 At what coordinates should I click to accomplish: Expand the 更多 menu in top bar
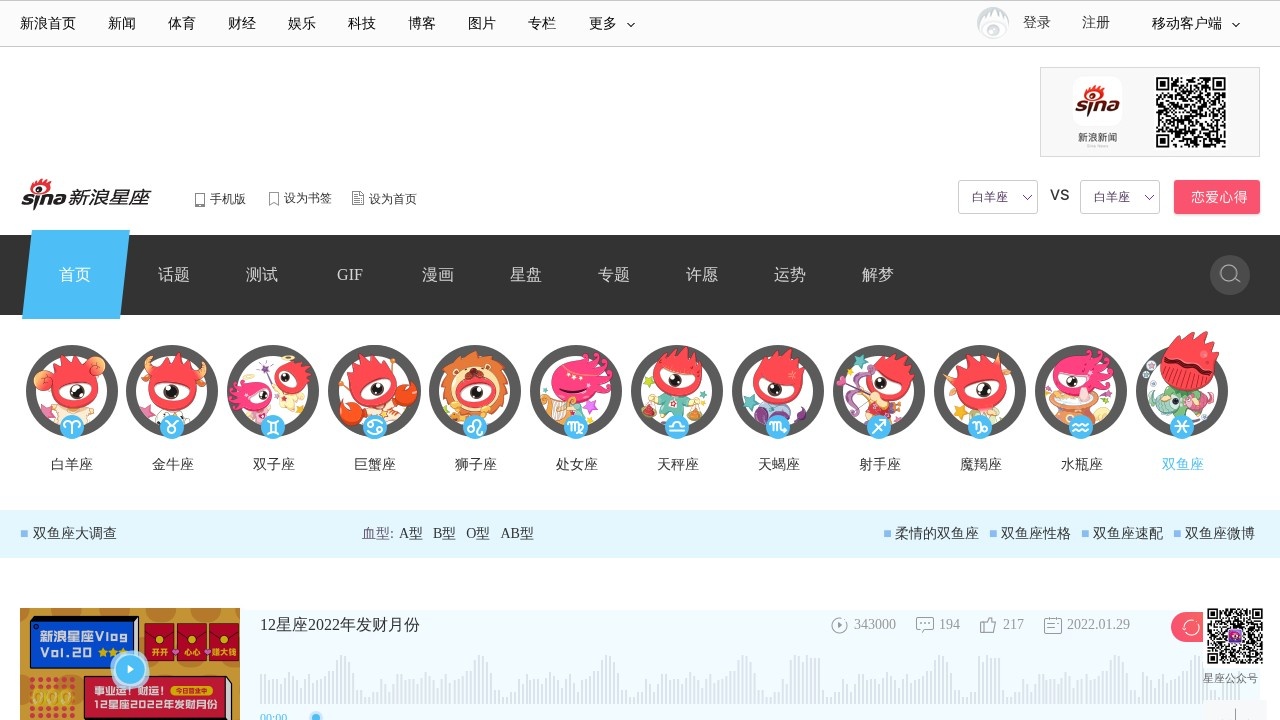point(611,23)
